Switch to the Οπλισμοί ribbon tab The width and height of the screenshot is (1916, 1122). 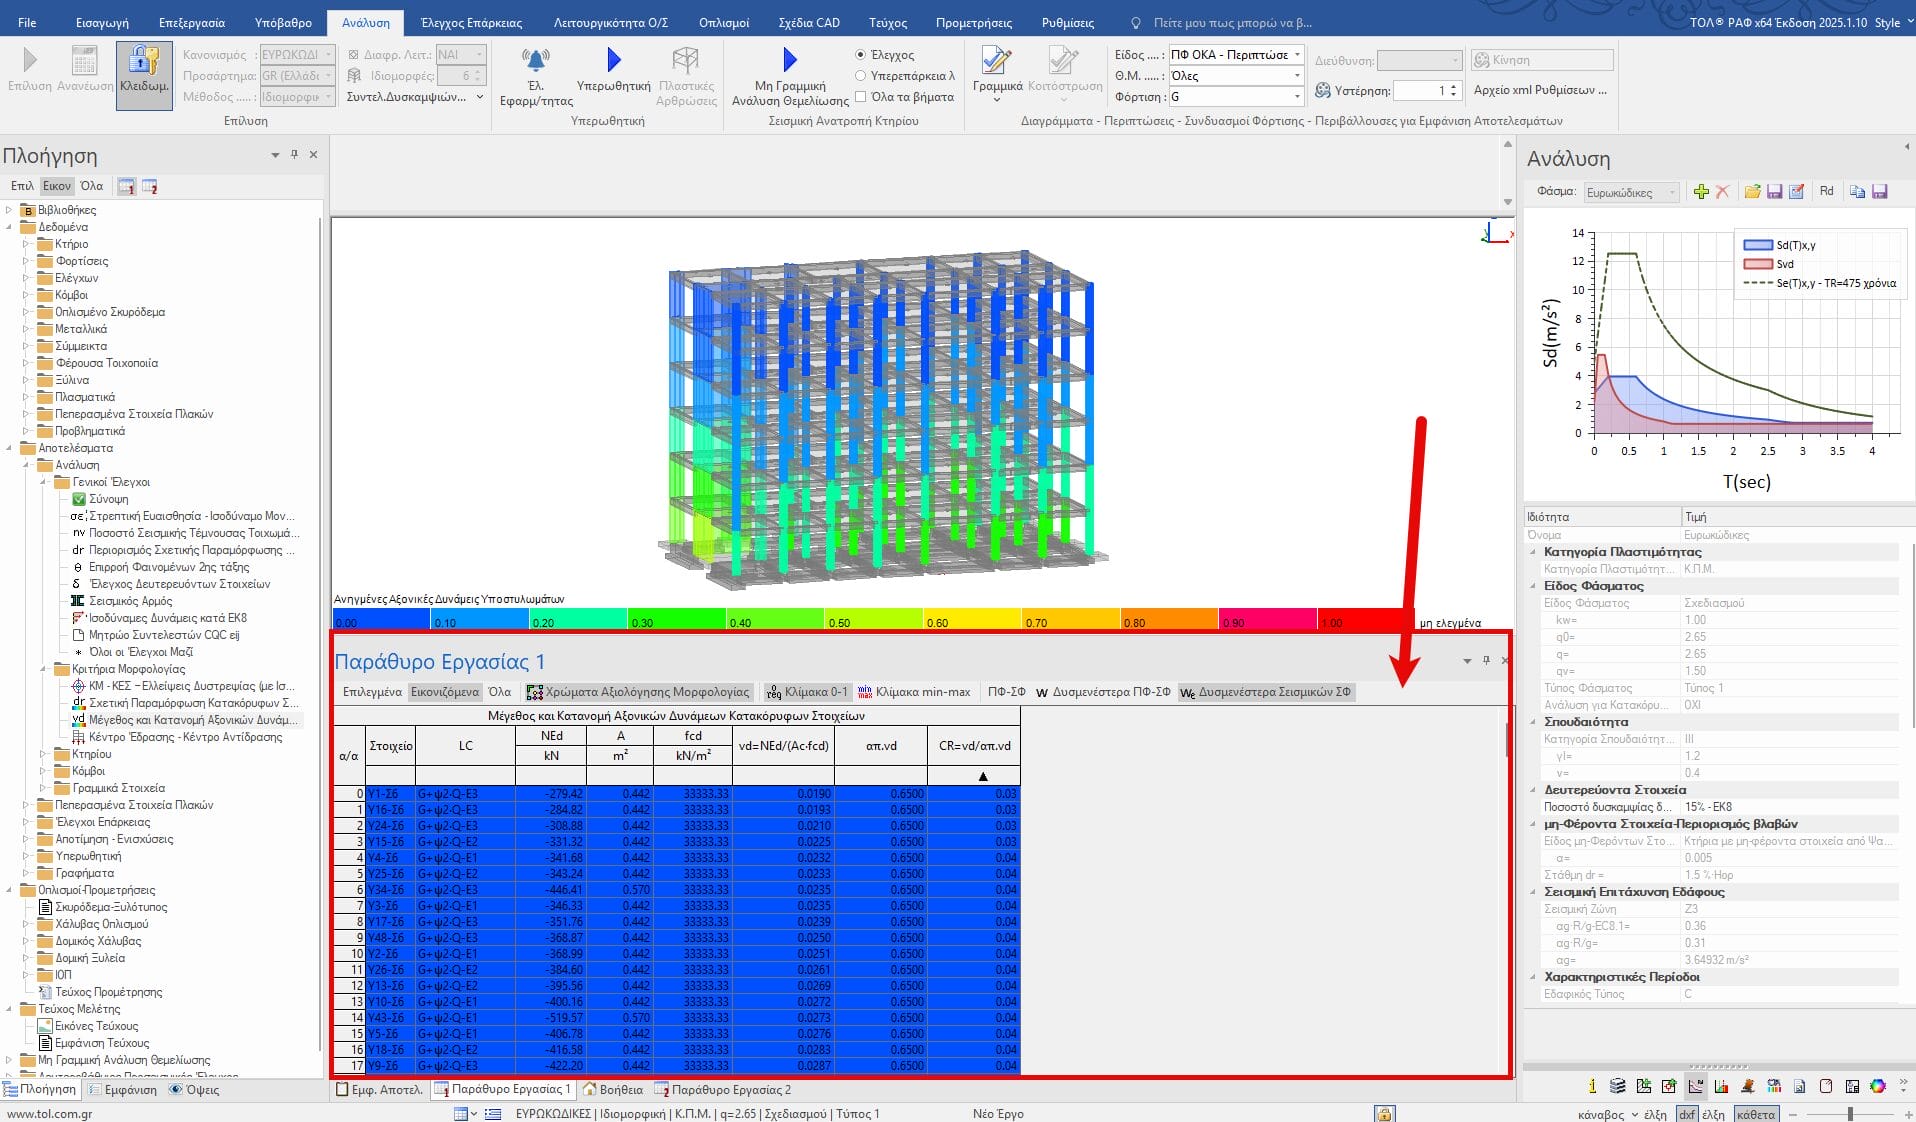pos(723,22)
